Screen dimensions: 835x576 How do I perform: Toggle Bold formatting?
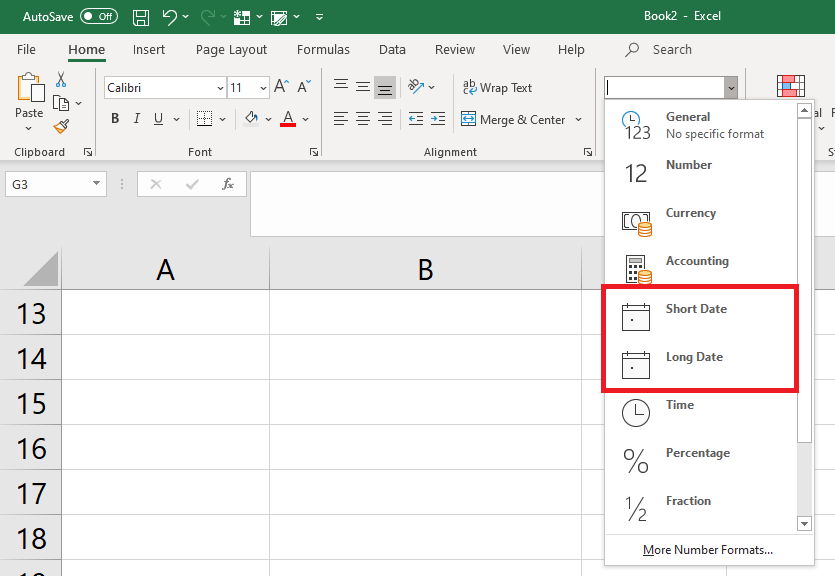pyautogui.click(x=115, y=119)
